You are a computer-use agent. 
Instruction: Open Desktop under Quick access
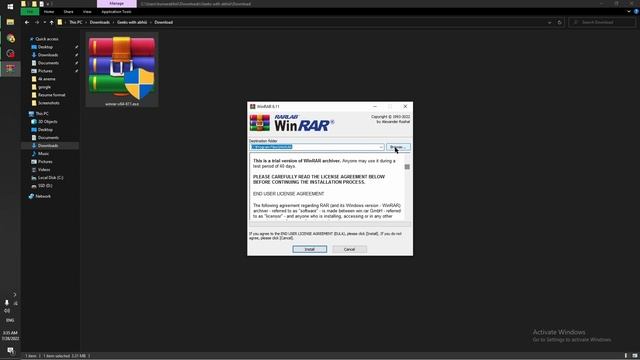coord(45,47)
